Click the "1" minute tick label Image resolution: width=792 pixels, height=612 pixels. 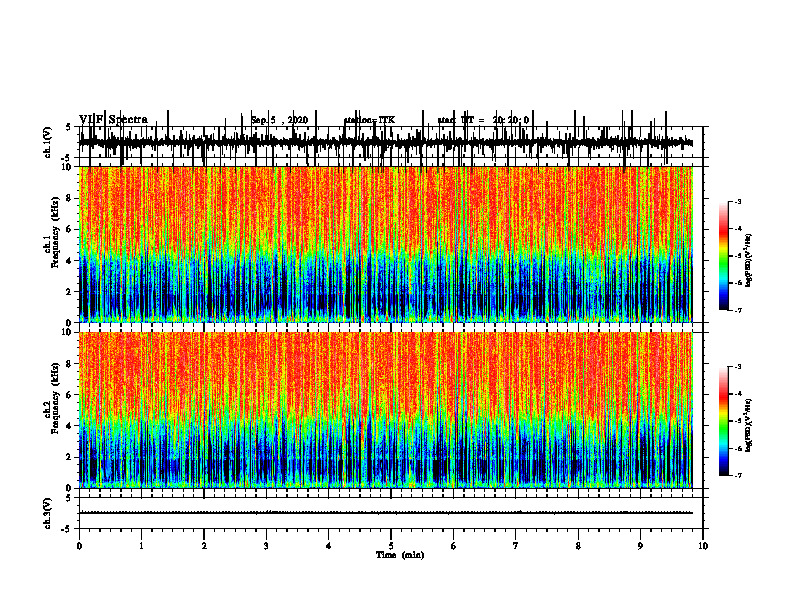141,546
